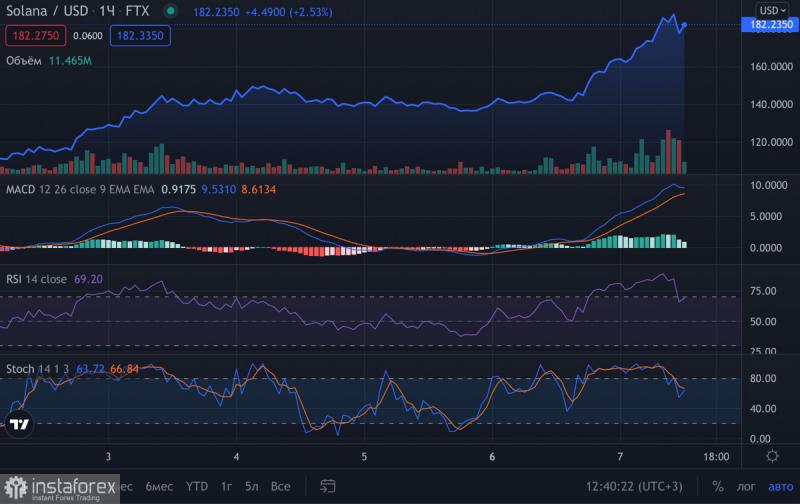The width and height of the screenshot is (800, 504).
Task: Click the green market status dot
Action: tap(170, 11)
